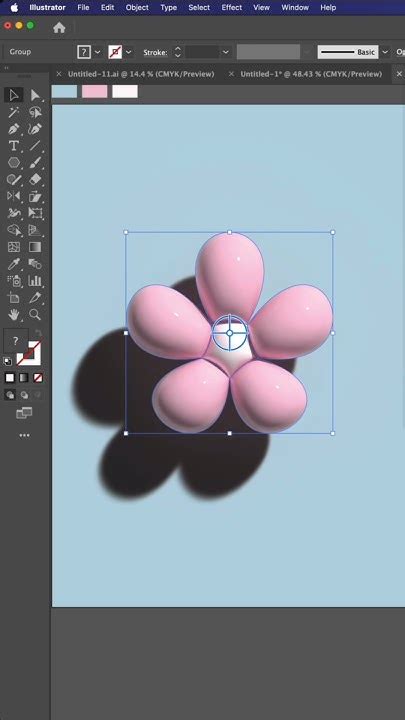Viewport: 405px width, 720px height.
Task: Choose the Gradient tool
Action: coord(35,247)
